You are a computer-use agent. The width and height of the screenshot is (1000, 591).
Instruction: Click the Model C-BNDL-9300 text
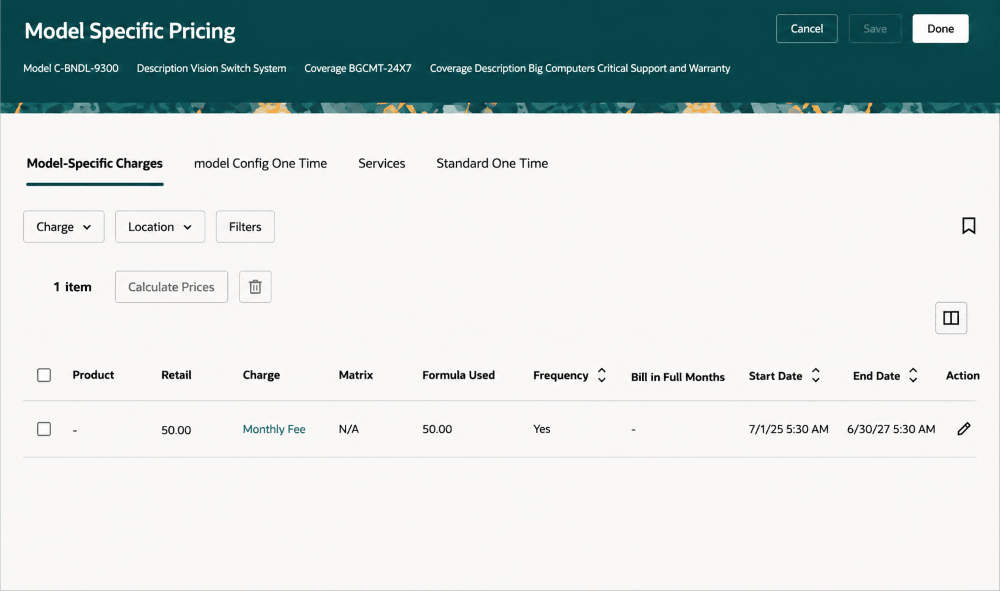[71, 68]
